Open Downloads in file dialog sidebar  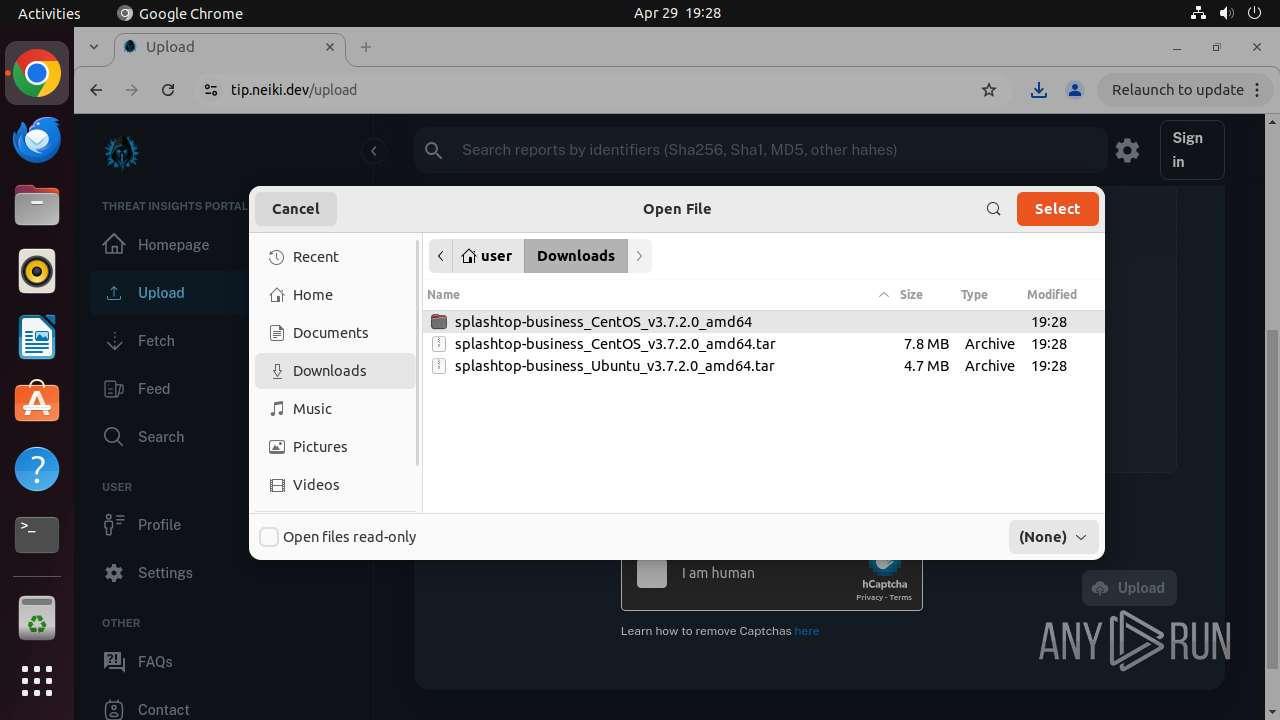[335, 371]
